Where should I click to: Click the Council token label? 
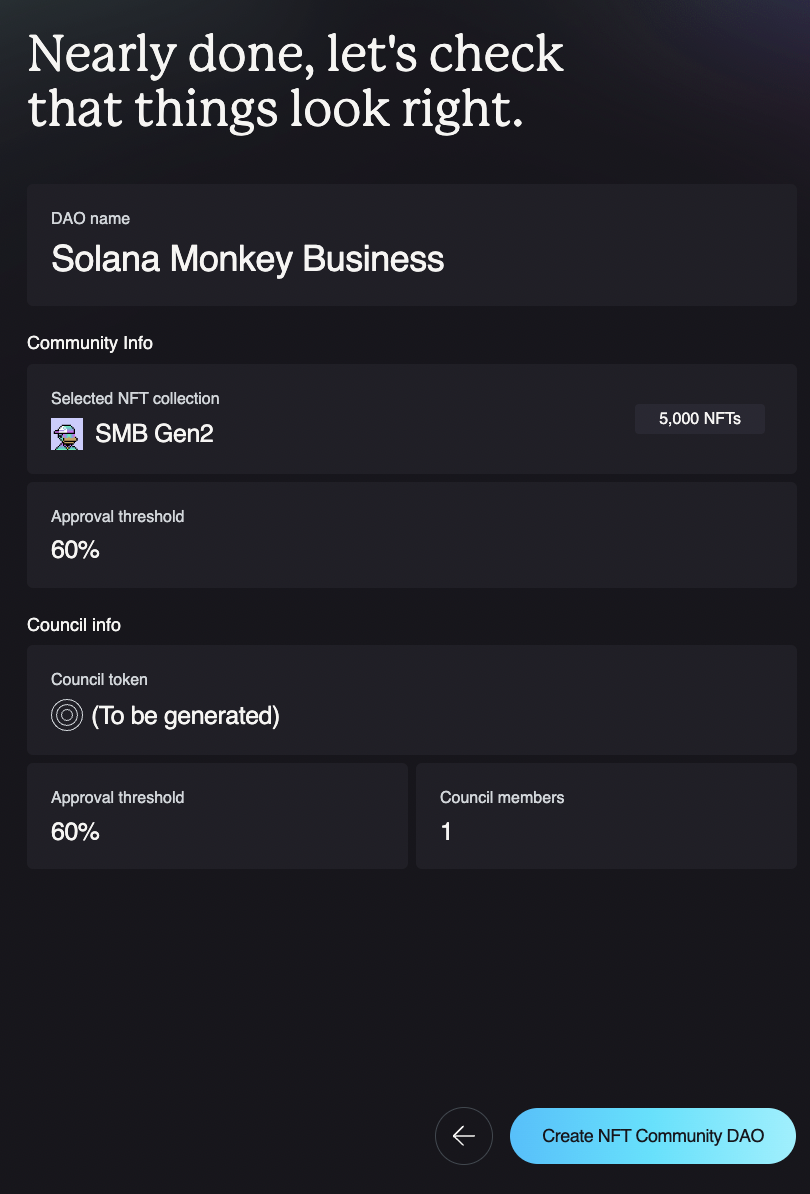[x=99, y=679]
